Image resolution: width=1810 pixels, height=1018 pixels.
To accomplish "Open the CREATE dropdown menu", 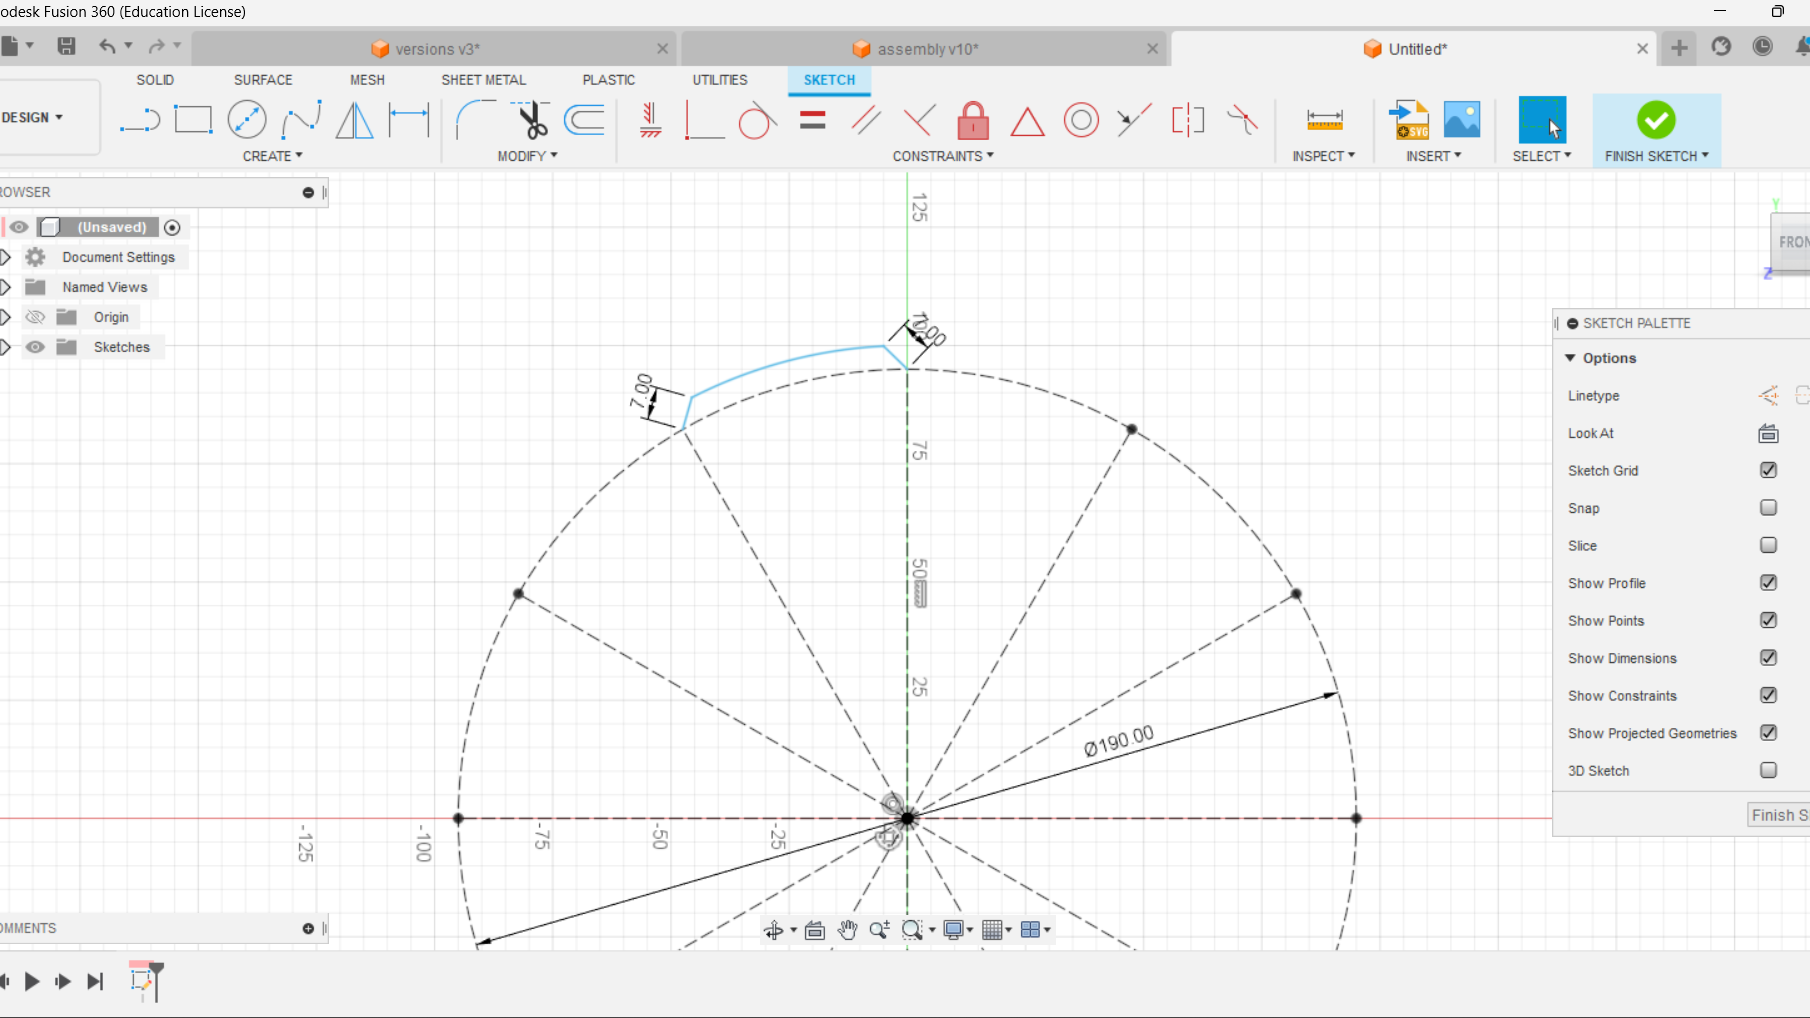I will pyautogui.click(x=272, y=155).
